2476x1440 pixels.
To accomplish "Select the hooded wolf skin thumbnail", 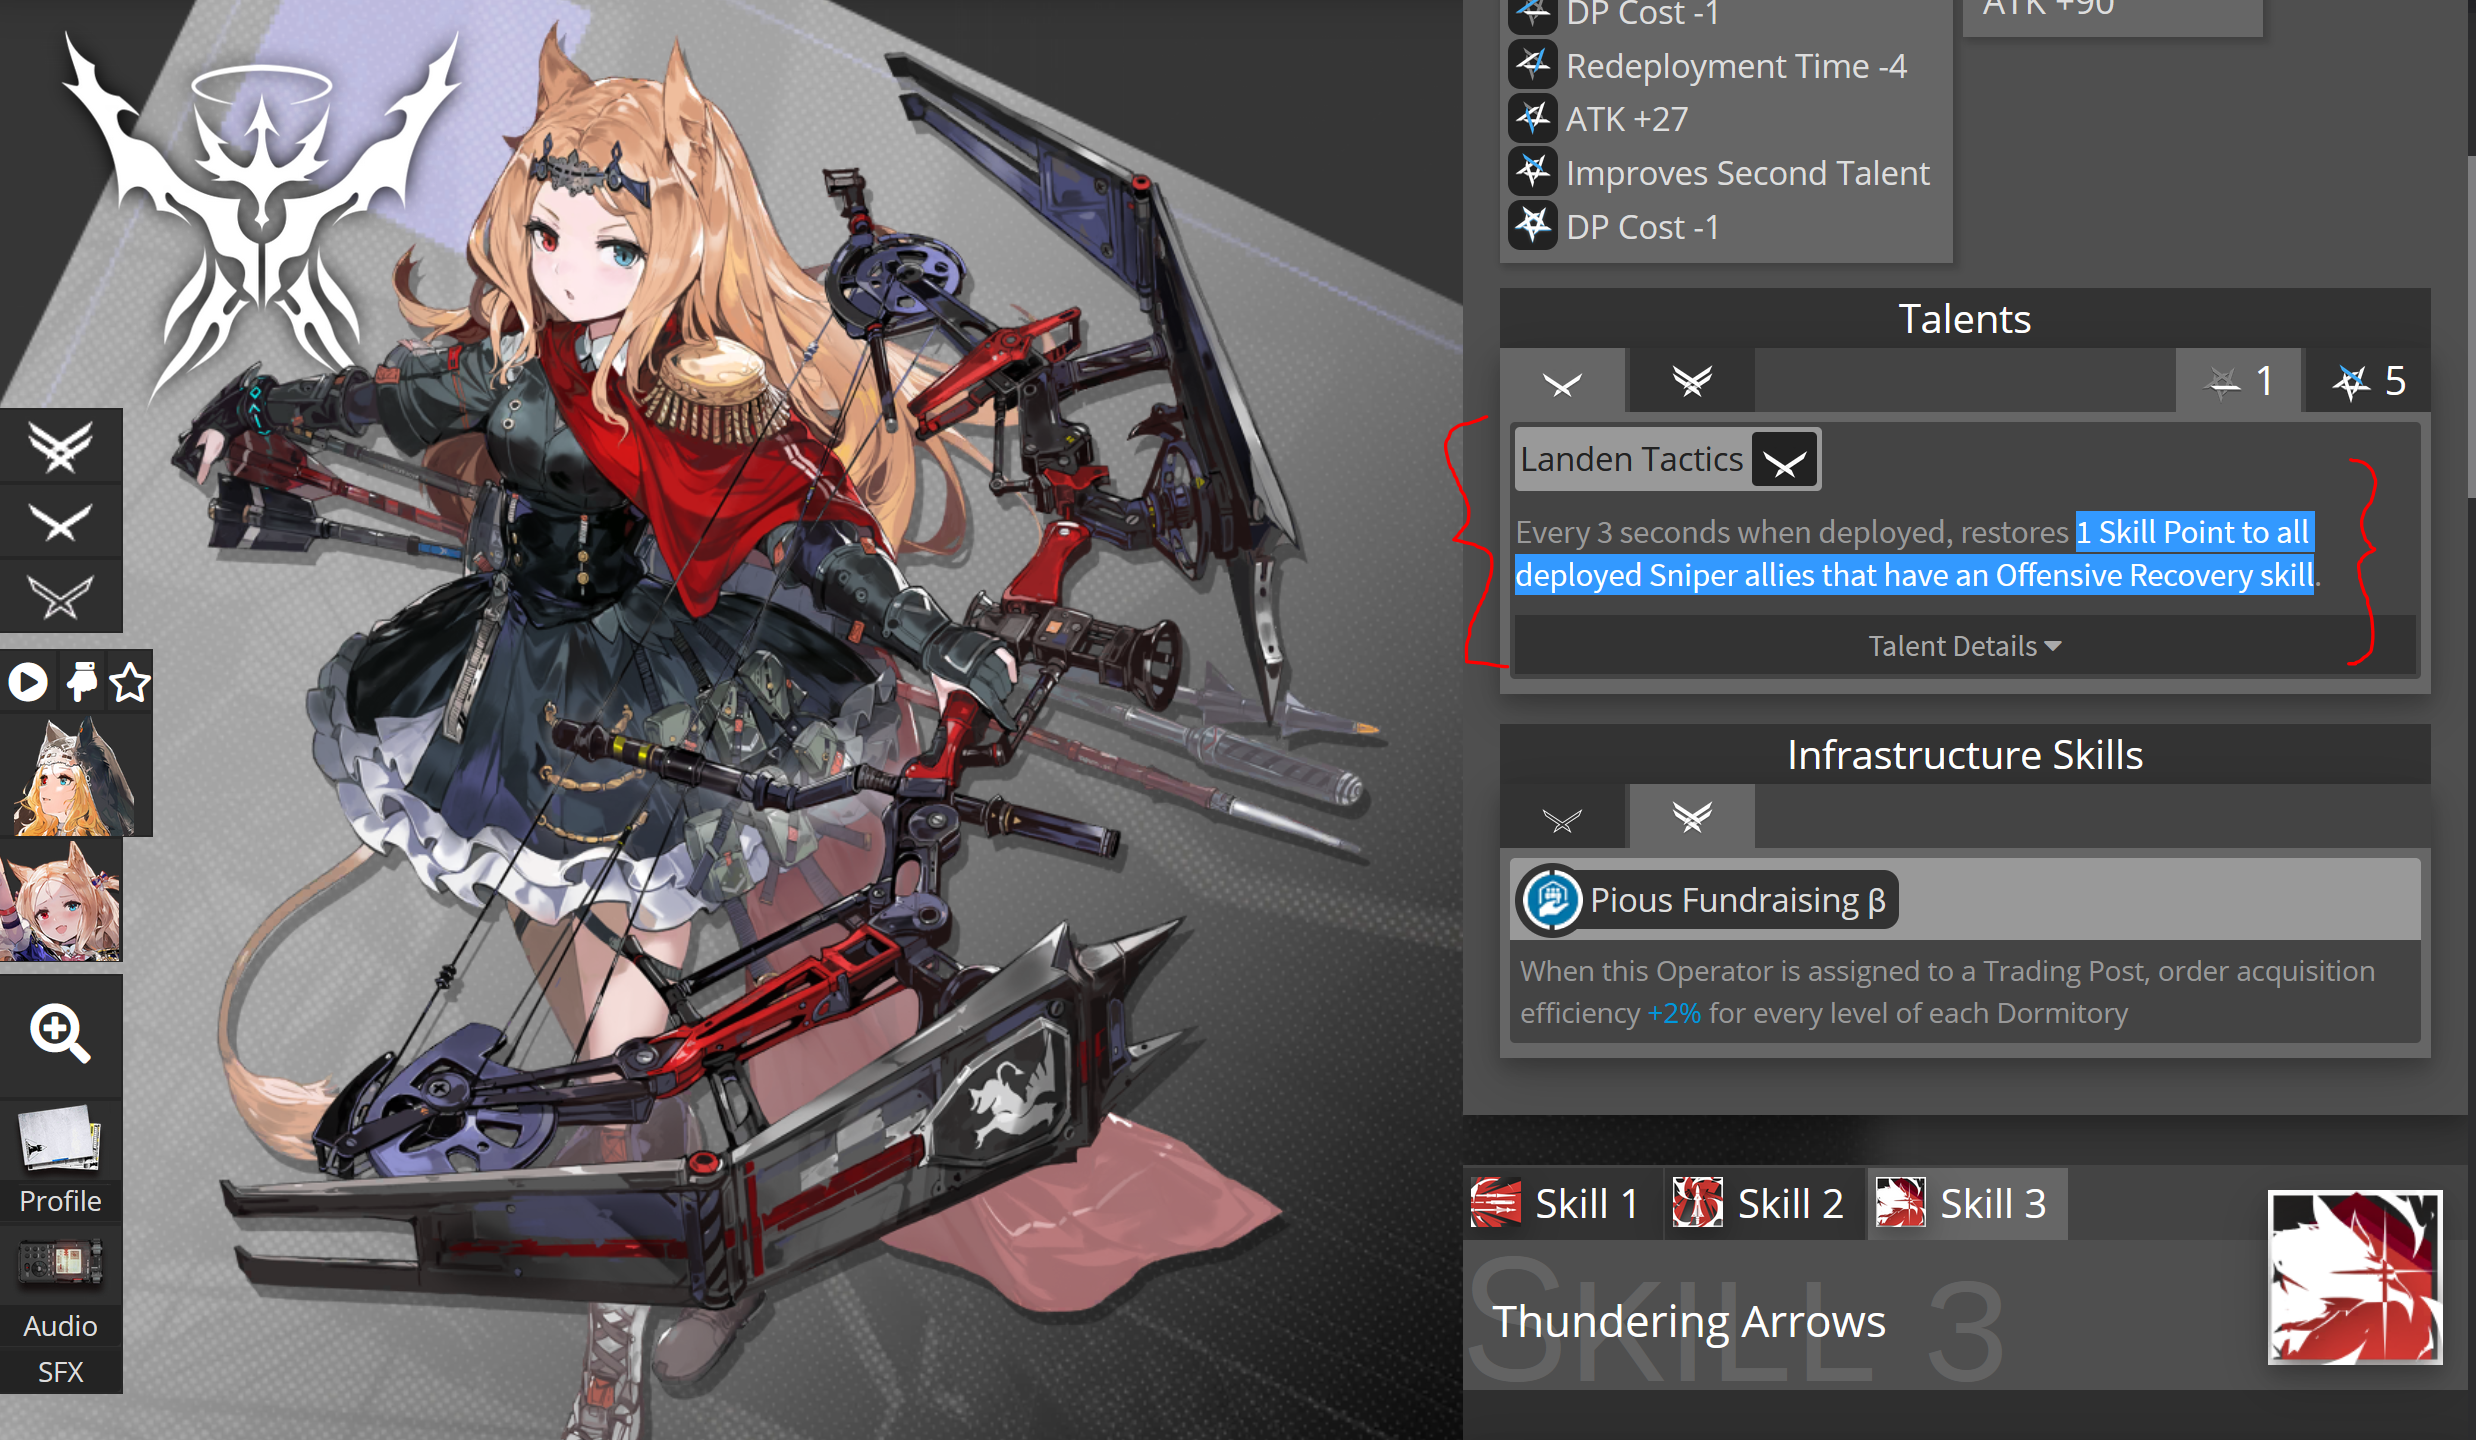I will coord(75,775).
